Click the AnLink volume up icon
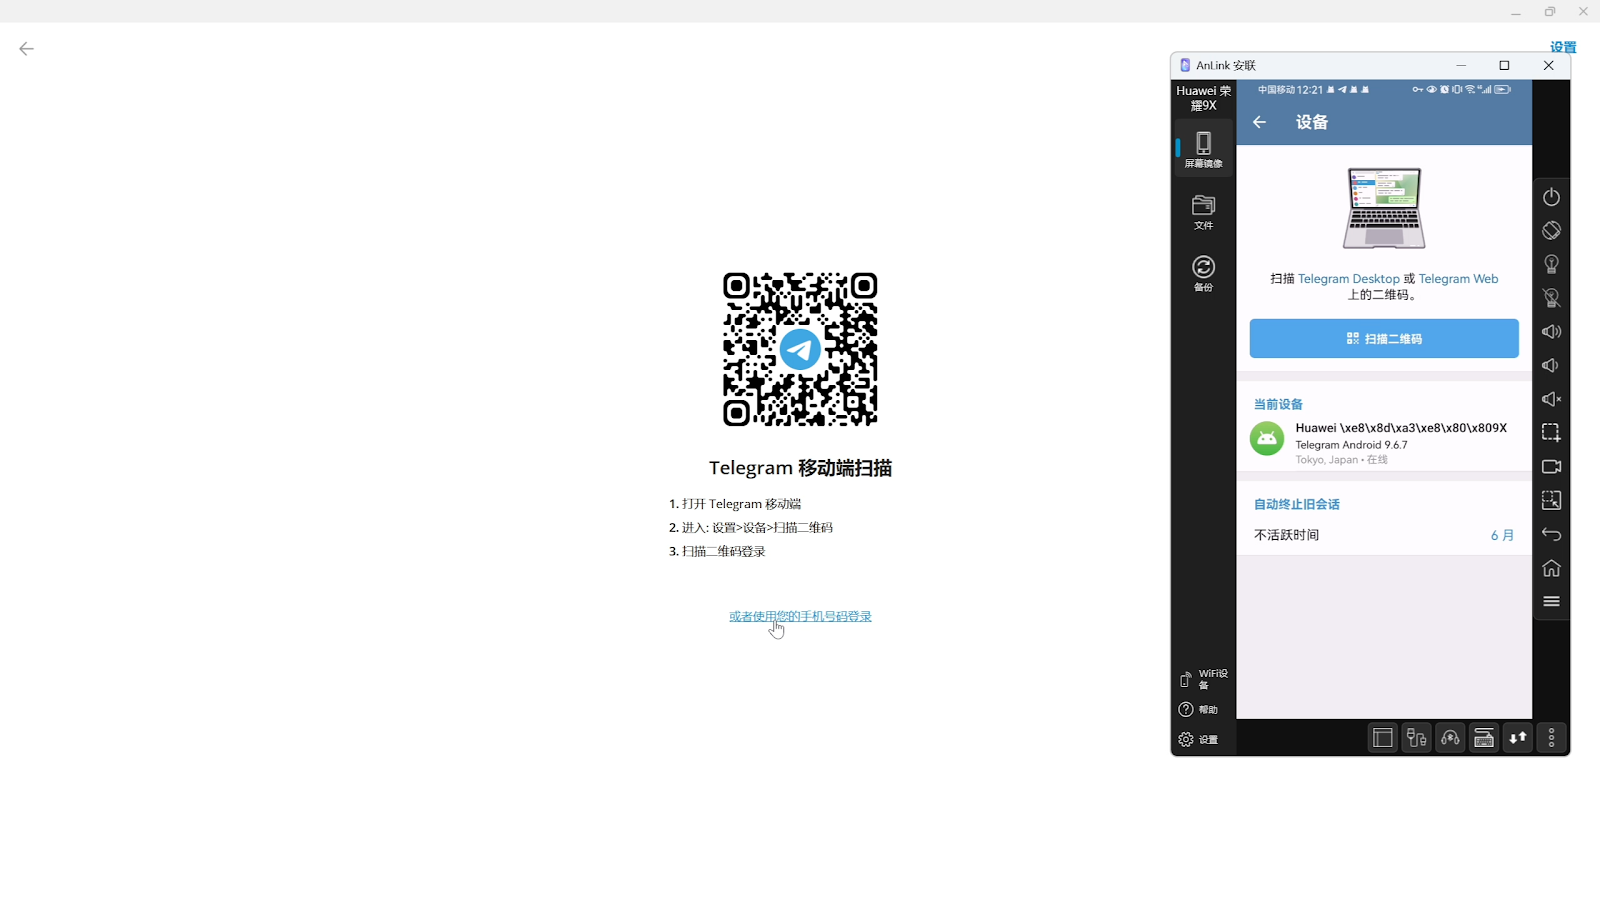 tap(1551, 332)
